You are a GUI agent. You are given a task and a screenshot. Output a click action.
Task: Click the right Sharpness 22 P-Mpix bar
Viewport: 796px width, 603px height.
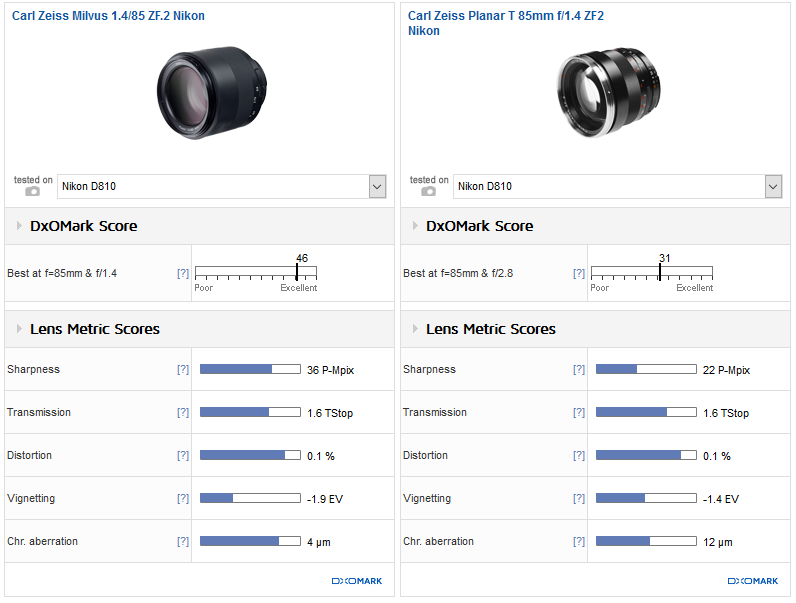pyautogui.click(x=646, y=370)
